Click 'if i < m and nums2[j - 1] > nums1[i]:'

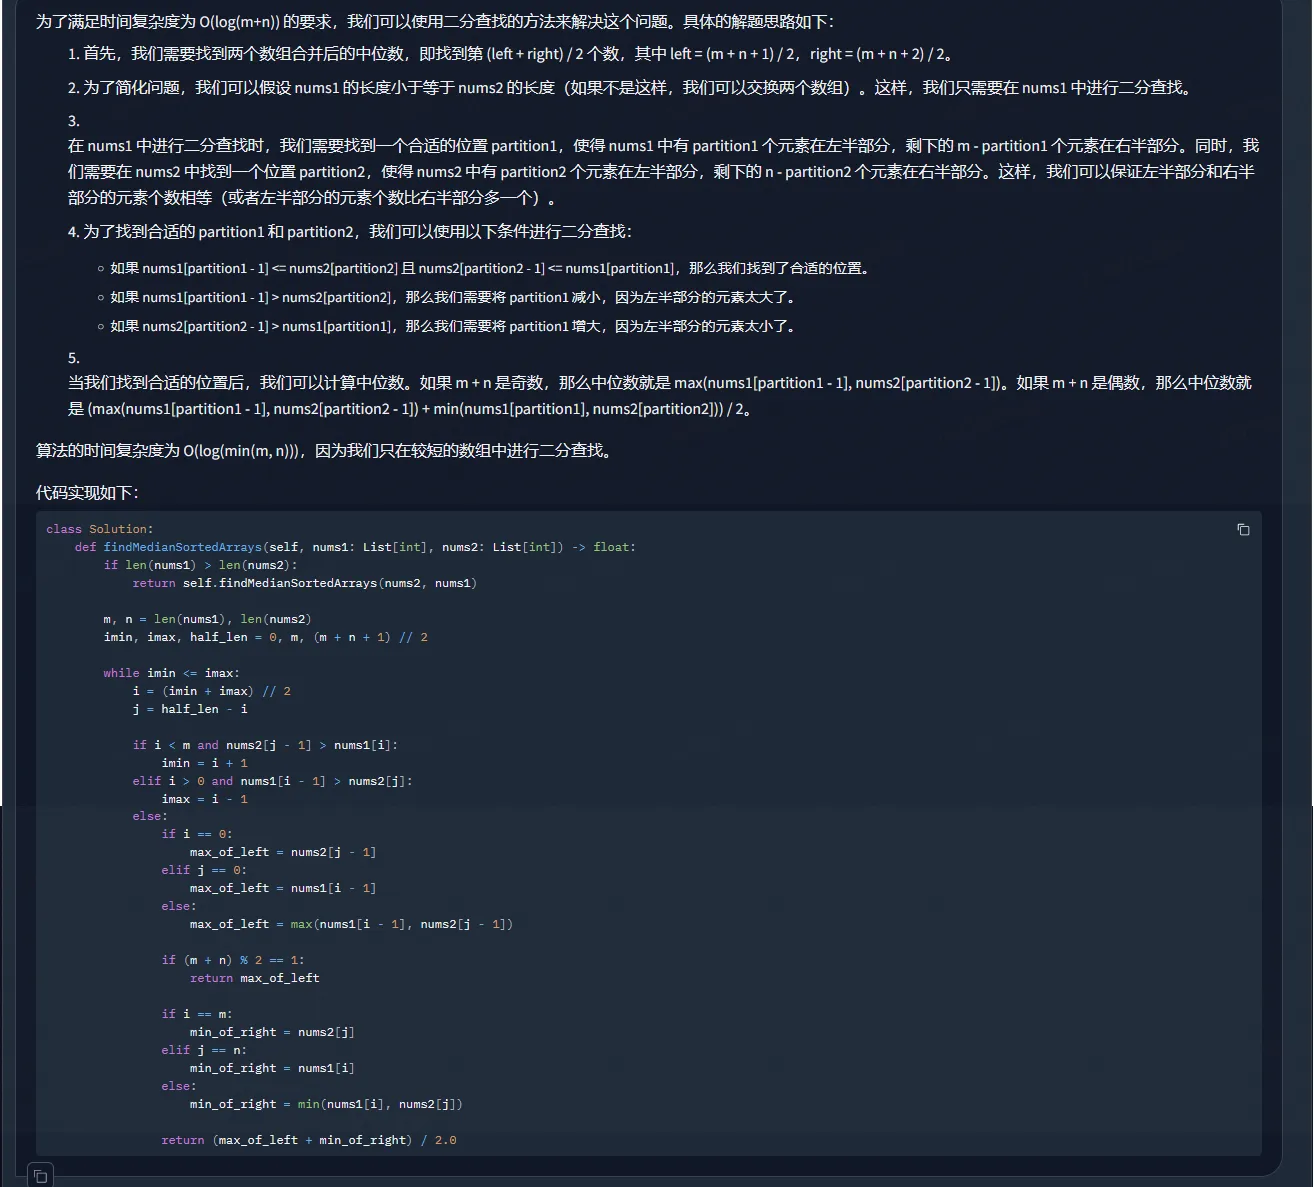(265, 745)
